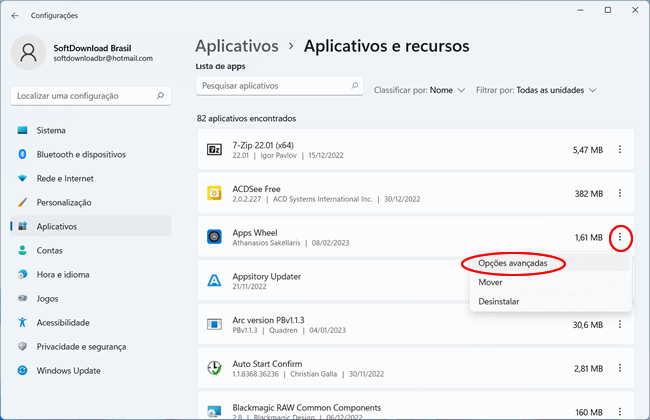Open the three-dot menu for ACDSee Free
The image size is (650, 420).
click(620, 193)
